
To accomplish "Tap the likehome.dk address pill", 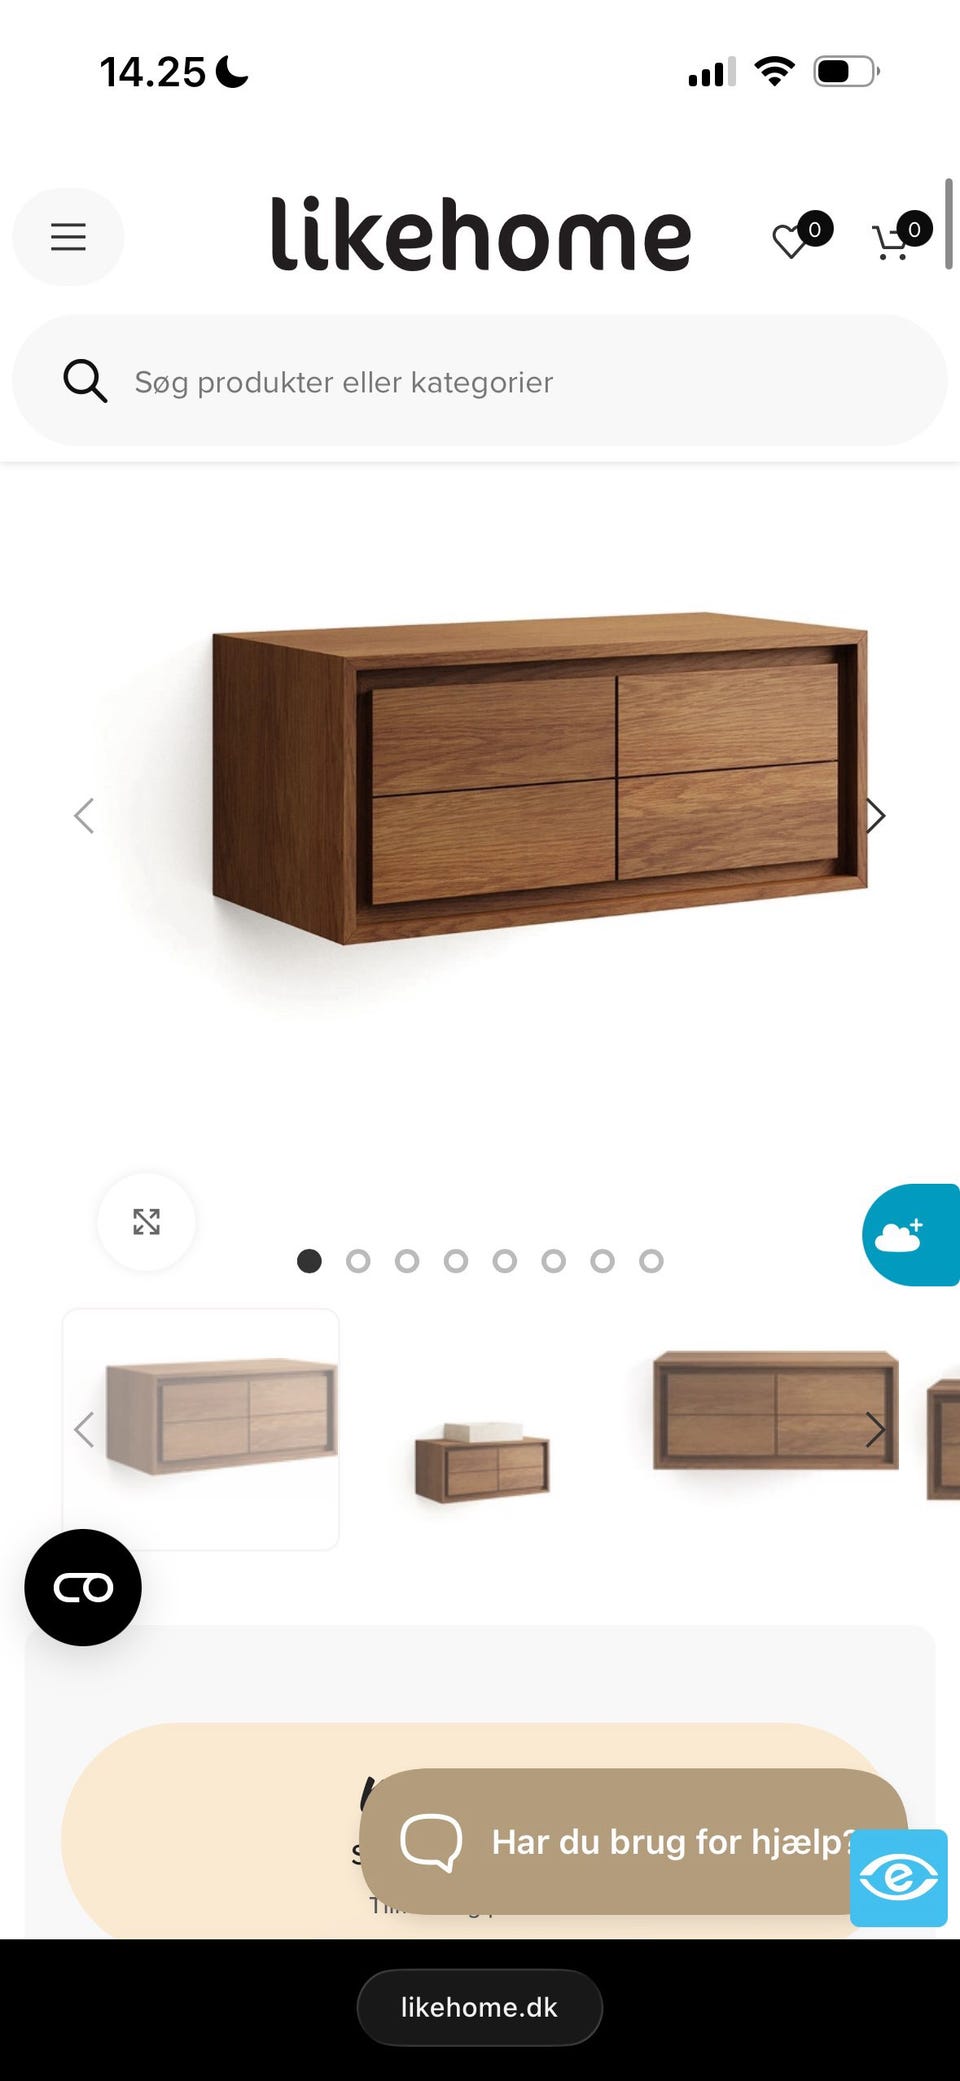I will [480, 2007].
